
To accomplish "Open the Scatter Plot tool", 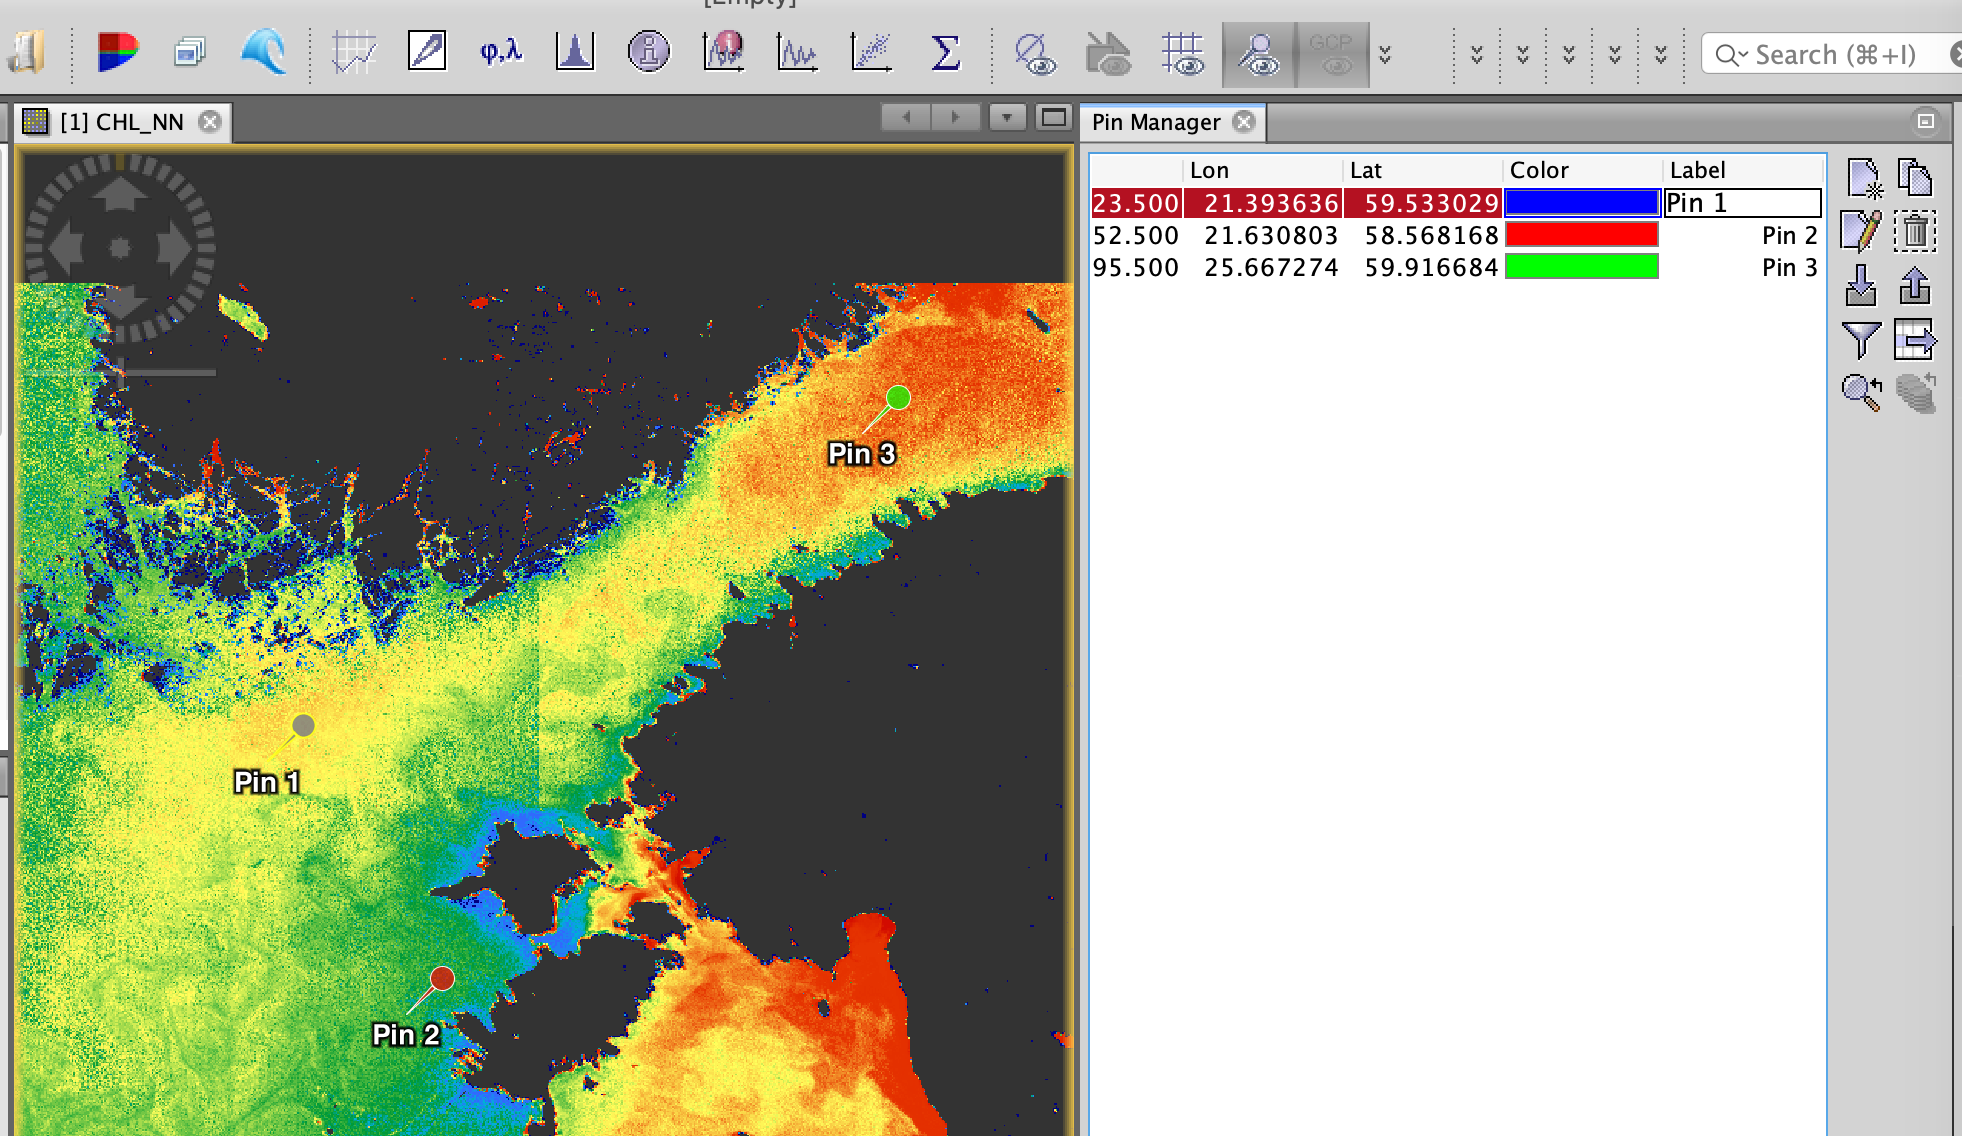I will pos(871,52).
